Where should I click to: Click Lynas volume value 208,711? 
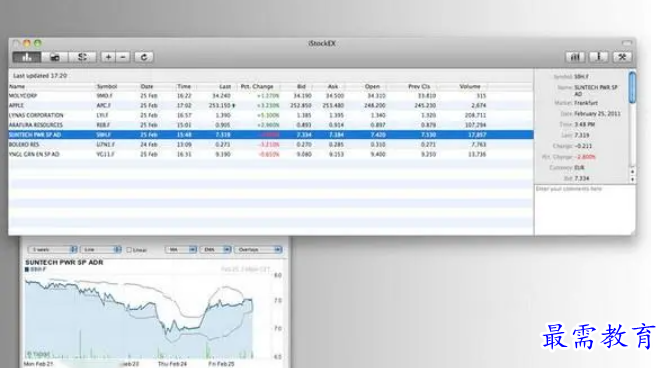click(475, 115)
